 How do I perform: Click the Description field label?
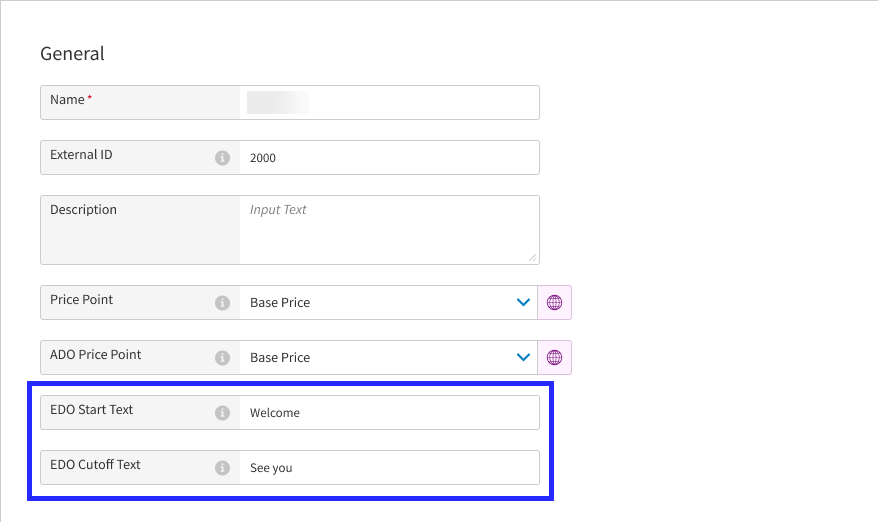click(83, 210)
